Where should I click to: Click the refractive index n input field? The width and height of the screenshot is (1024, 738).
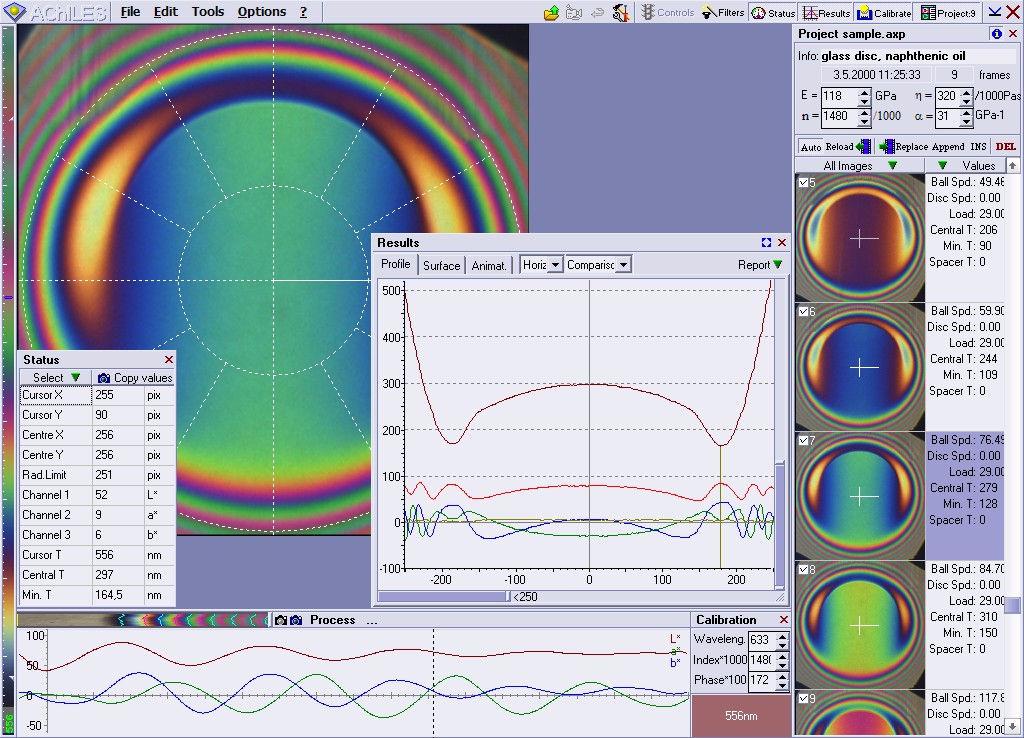839,116
